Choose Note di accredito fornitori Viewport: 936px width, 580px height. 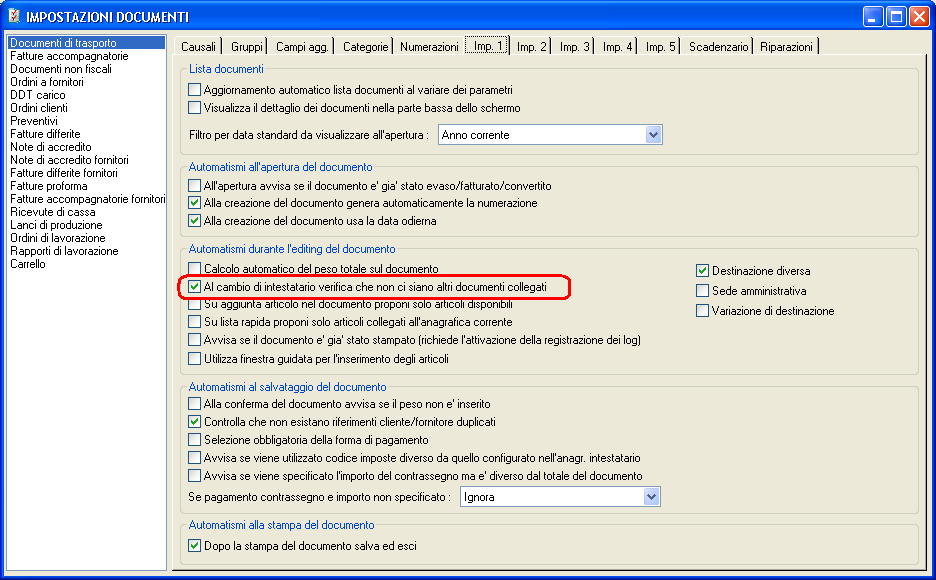click(x=87, y=160)
